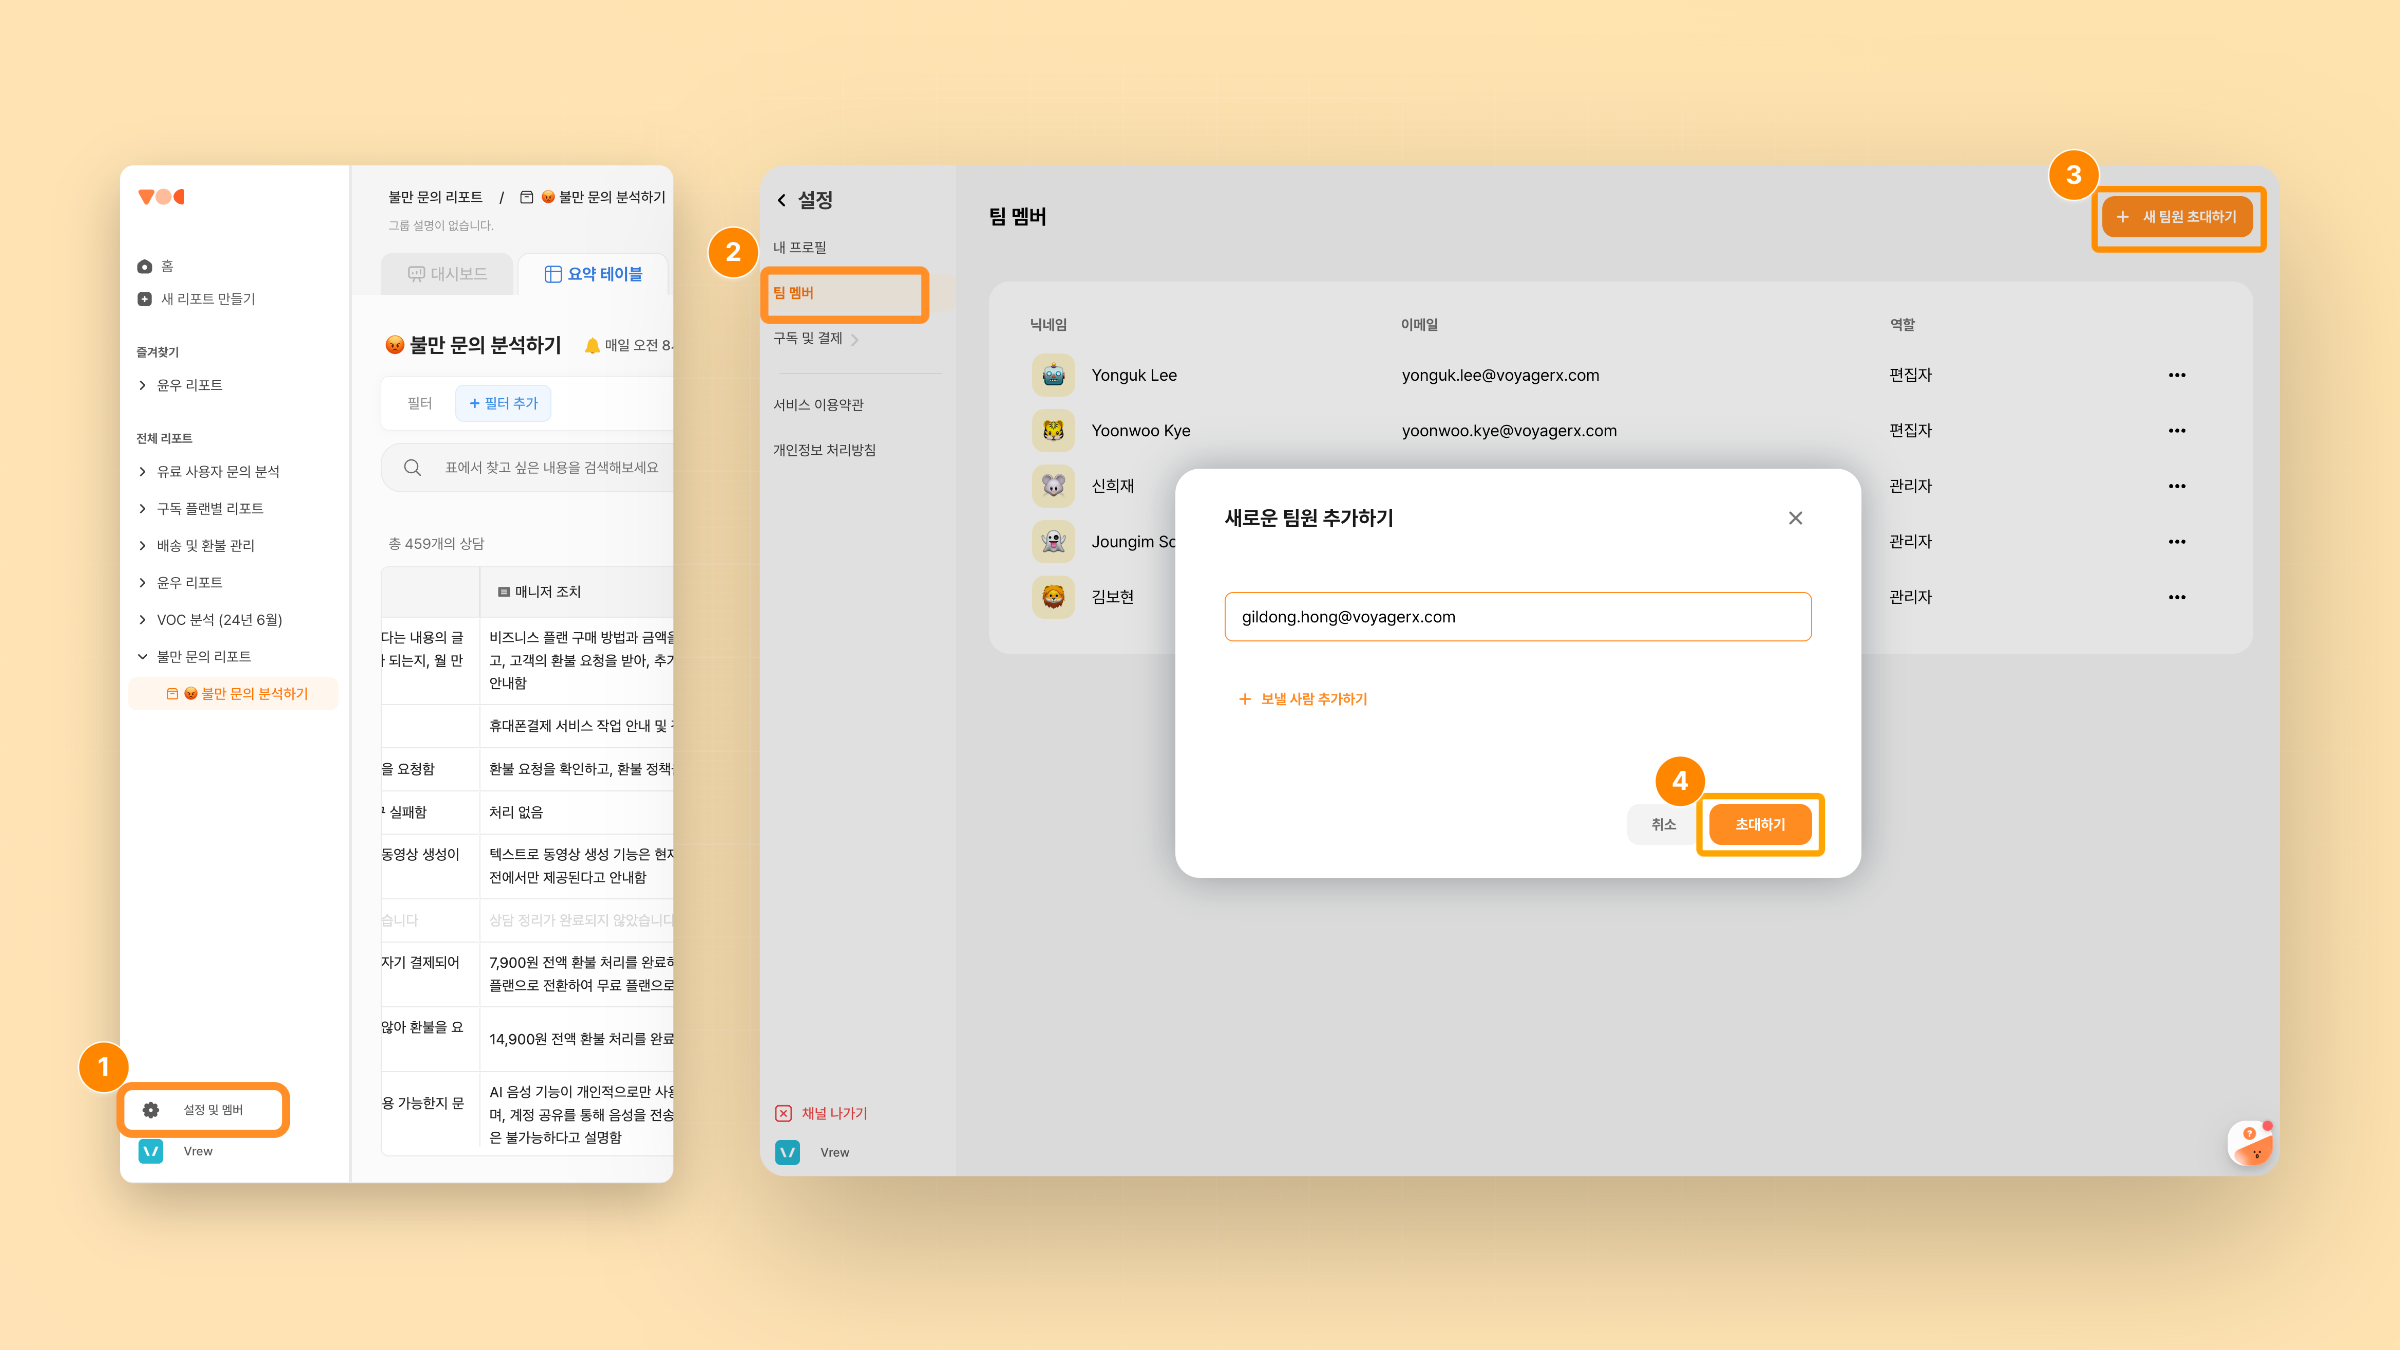Viewport: 2400px width, 1350px height.
Task: Click the search magnifier icon
Action: coord(412,468)
